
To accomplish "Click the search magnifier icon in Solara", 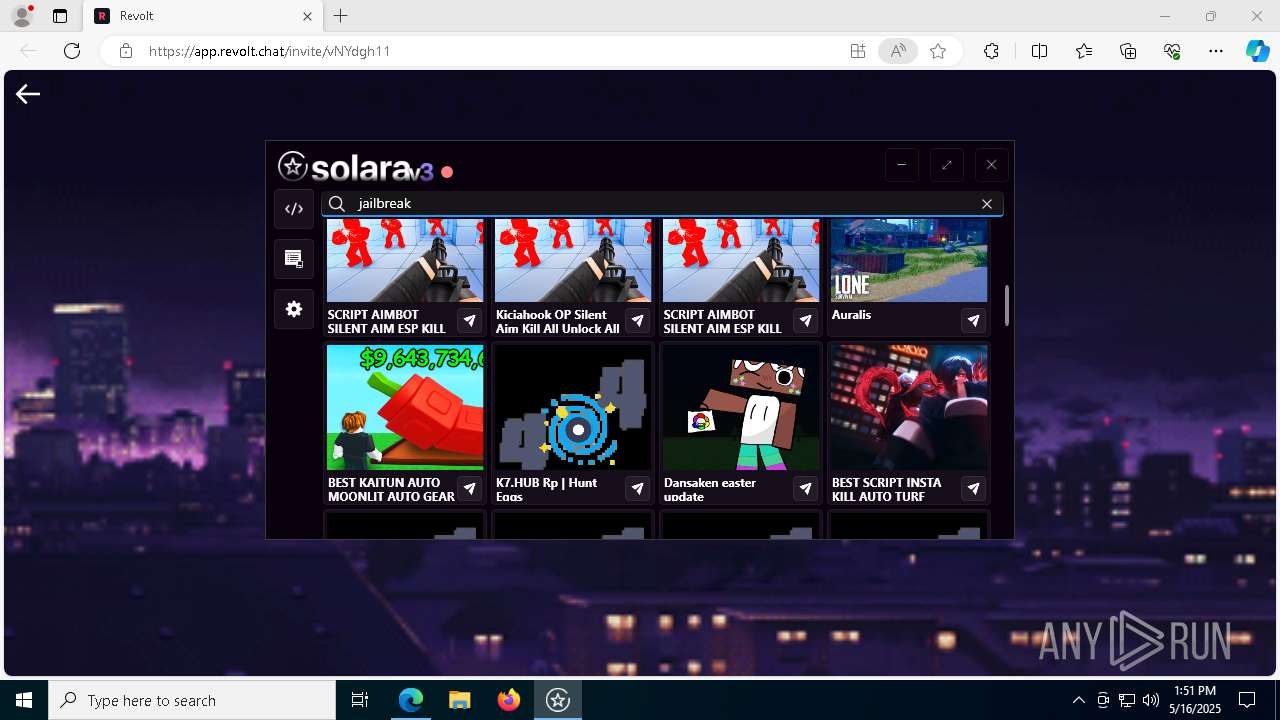I will (337, 204).
